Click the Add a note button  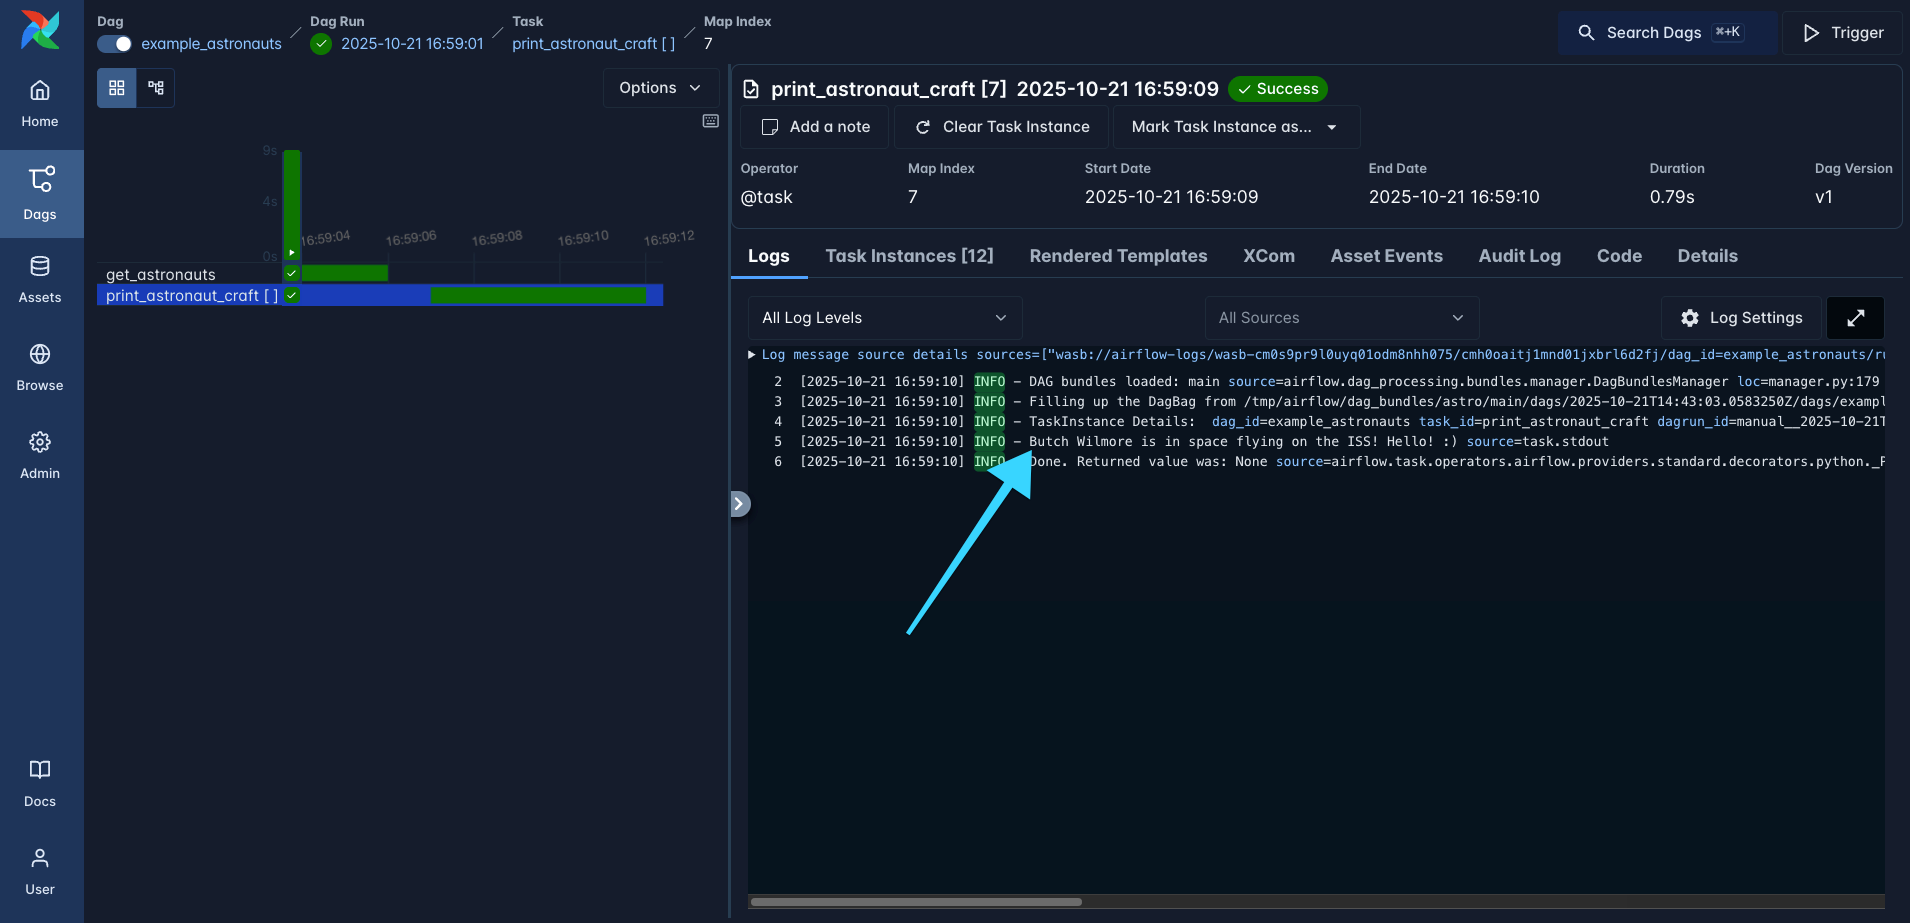coord(813,127)
